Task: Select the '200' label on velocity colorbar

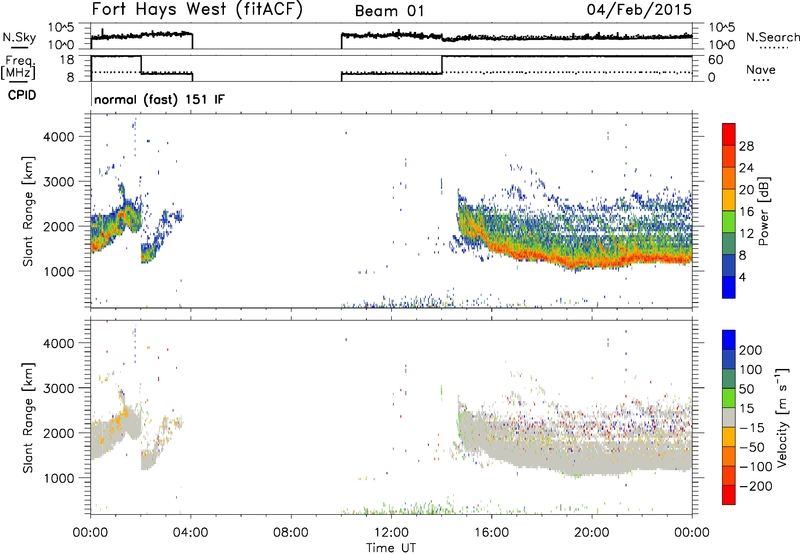Action: pyautogui.click(x=751, y=350)
